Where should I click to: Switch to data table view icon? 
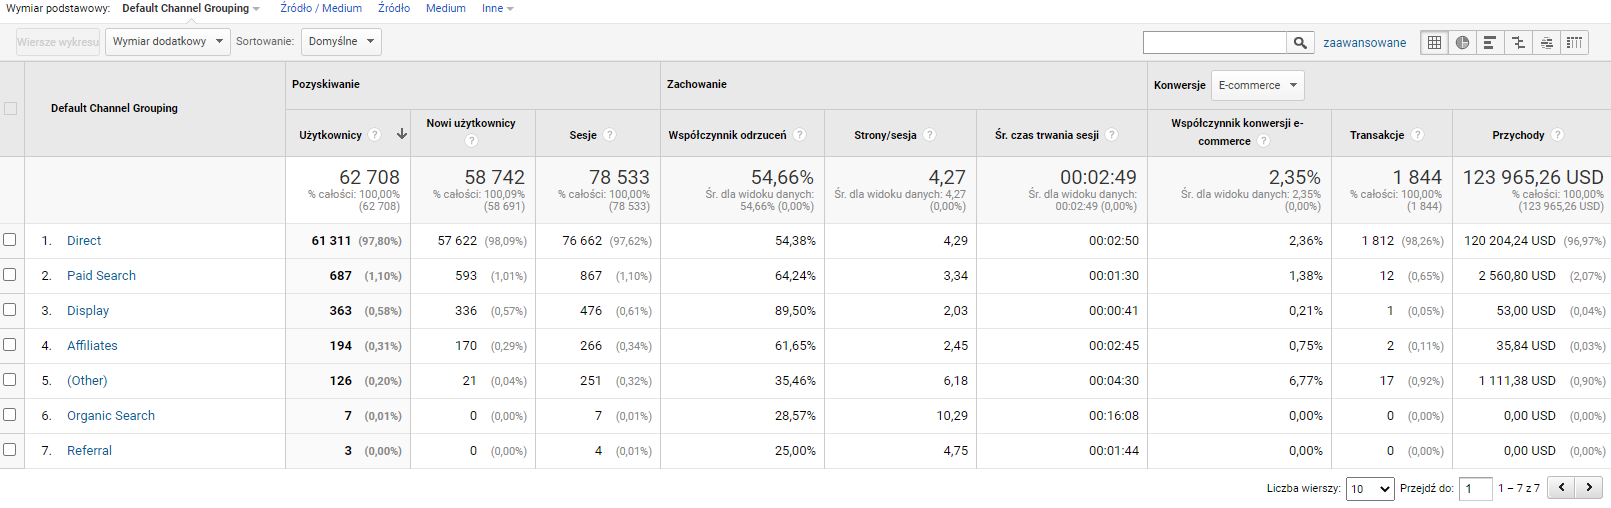click(1435, 42)
